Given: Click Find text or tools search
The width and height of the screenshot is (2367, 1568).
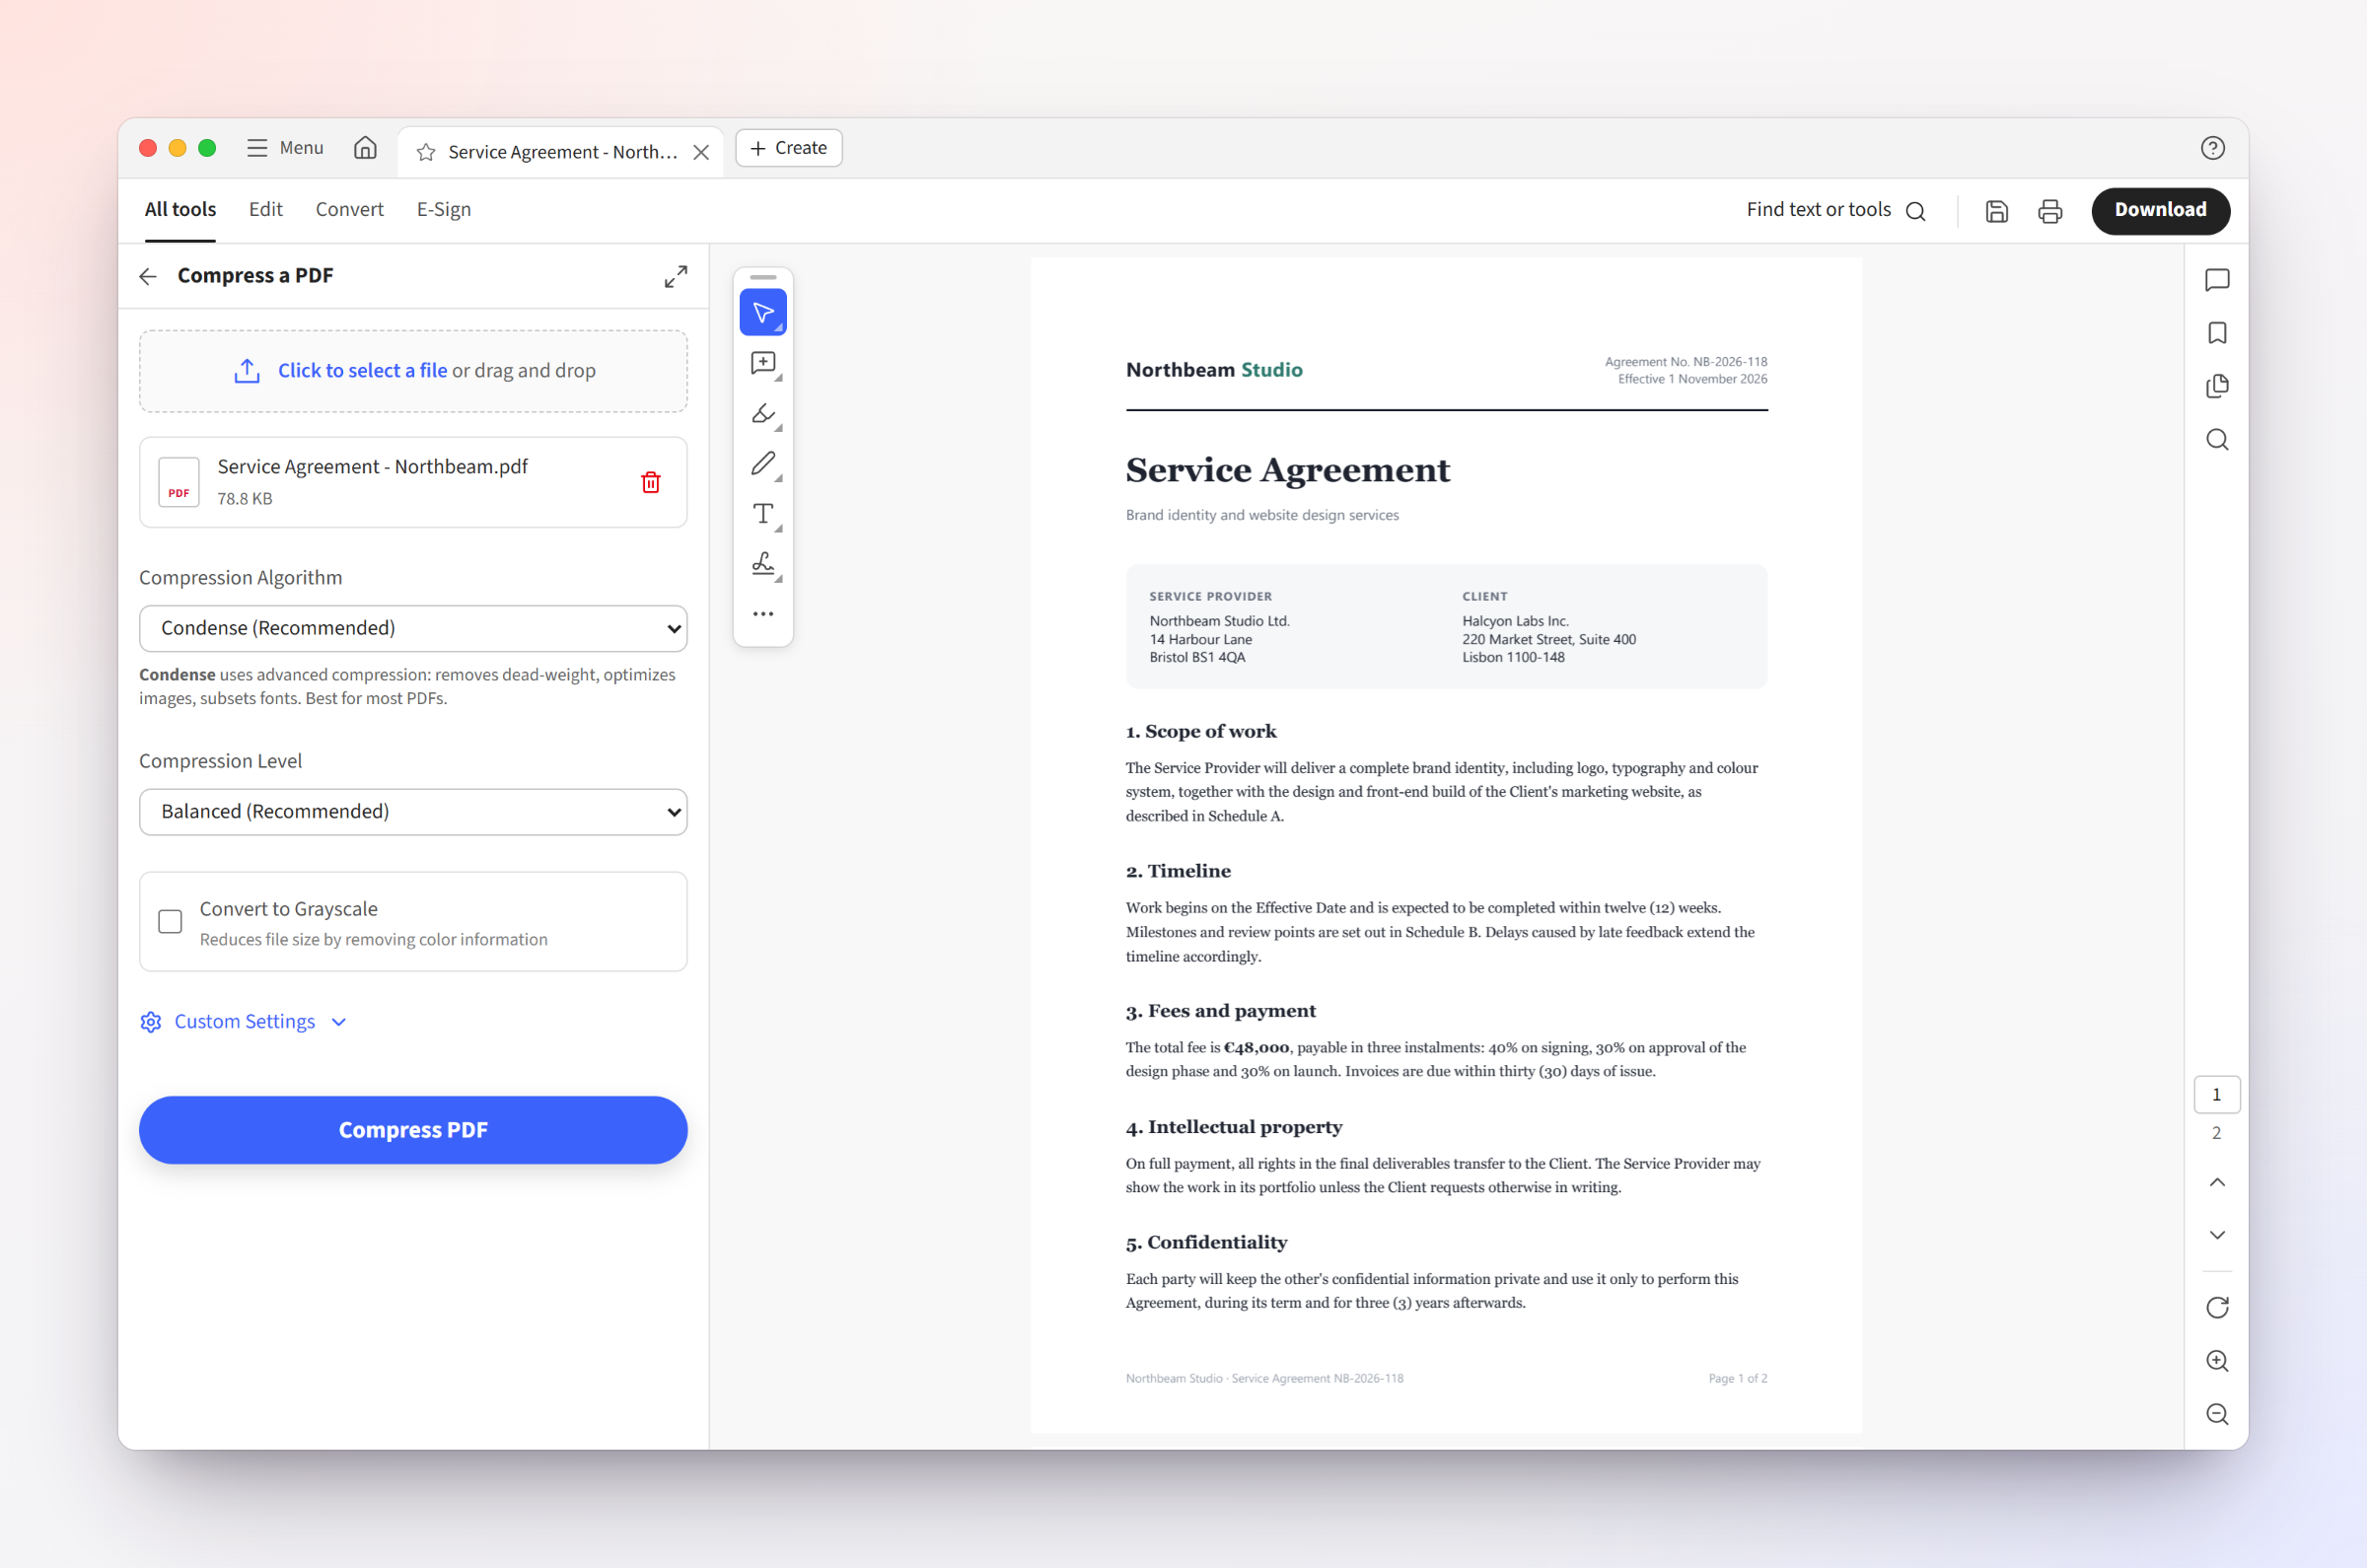Looking at the screenshot, I should point(1835,210).
